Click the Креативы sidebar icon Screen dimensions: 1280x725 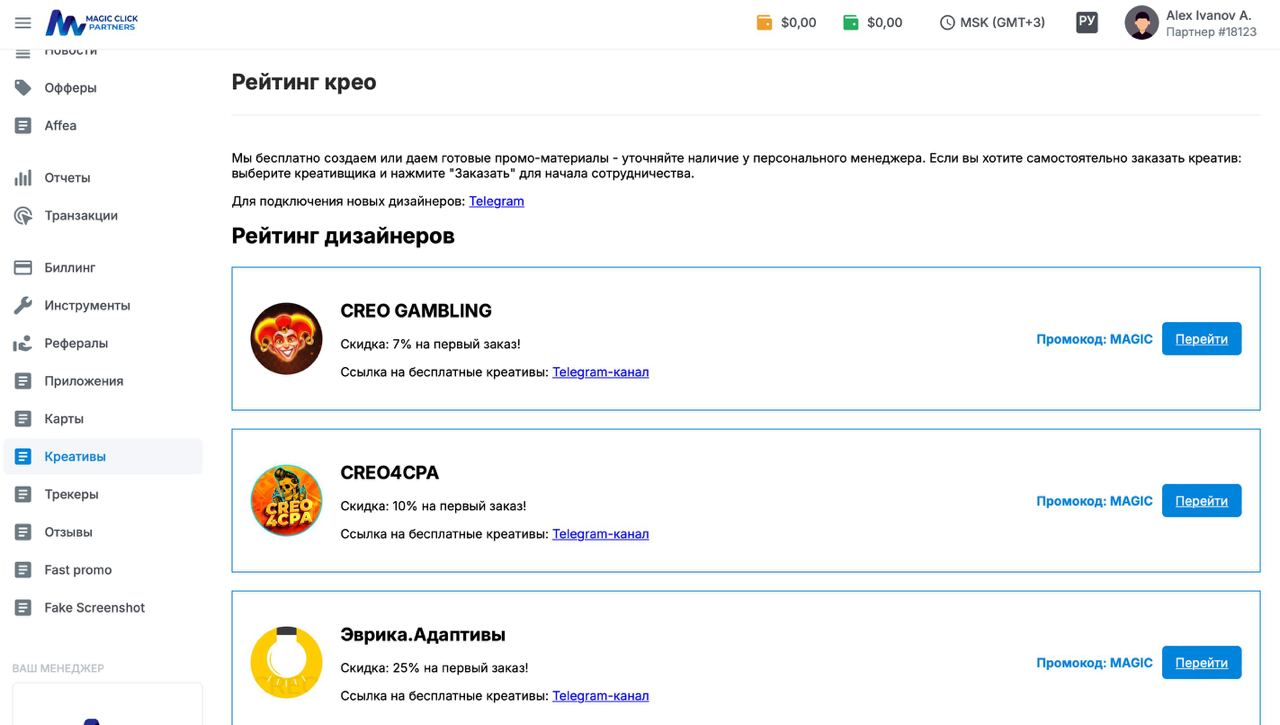23,457
